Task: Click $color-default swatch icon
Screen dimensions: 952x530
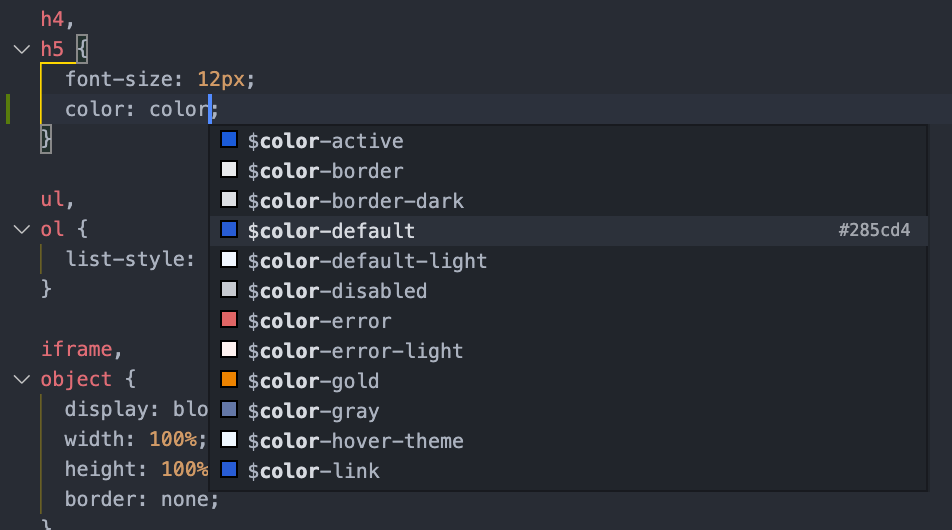Action: click(x=229, y=230)
